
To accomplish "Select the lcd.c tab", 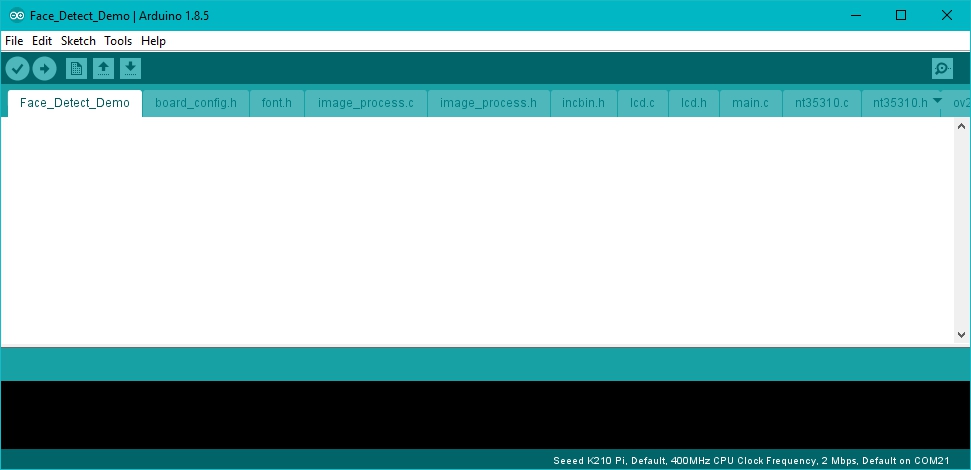I will click(x=643, y=103).
